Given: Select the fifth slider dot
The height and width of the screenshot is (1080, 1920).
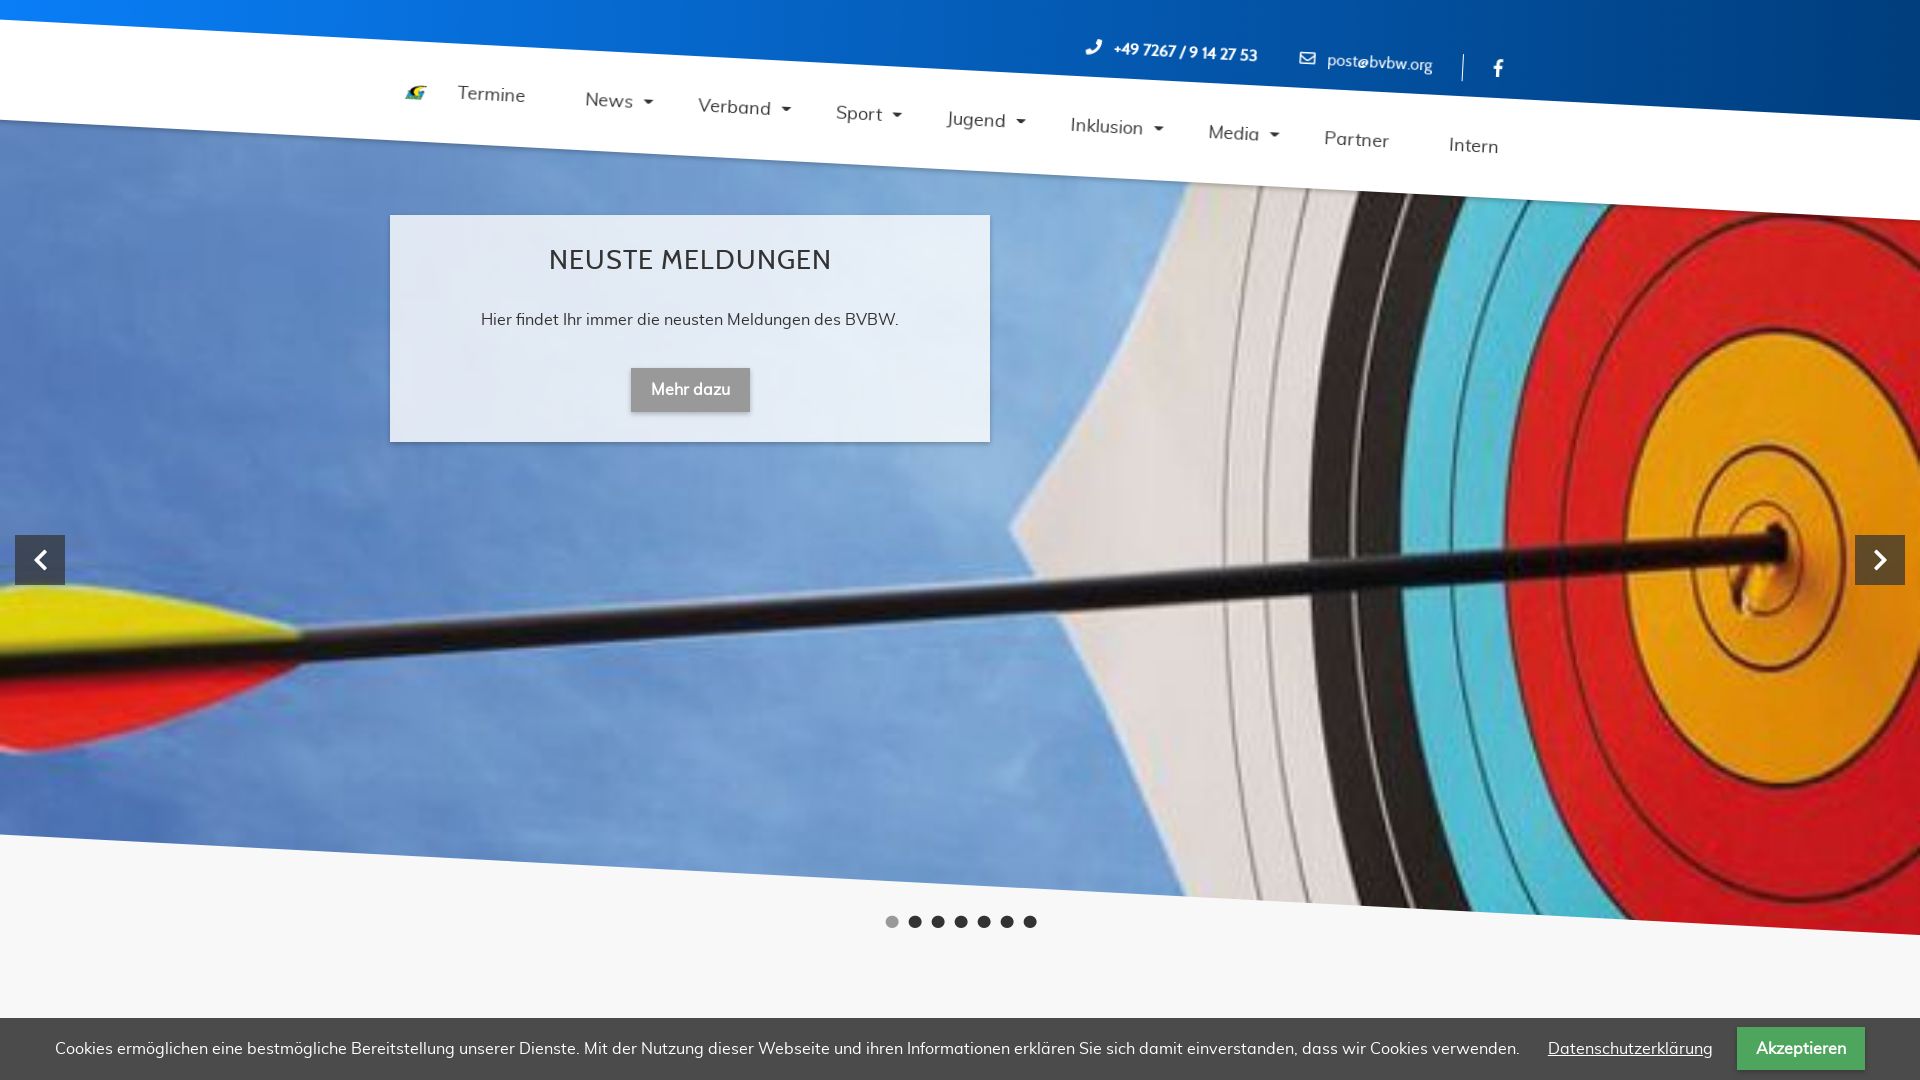Looking at the screenshot, I should (x=984, y=922).
